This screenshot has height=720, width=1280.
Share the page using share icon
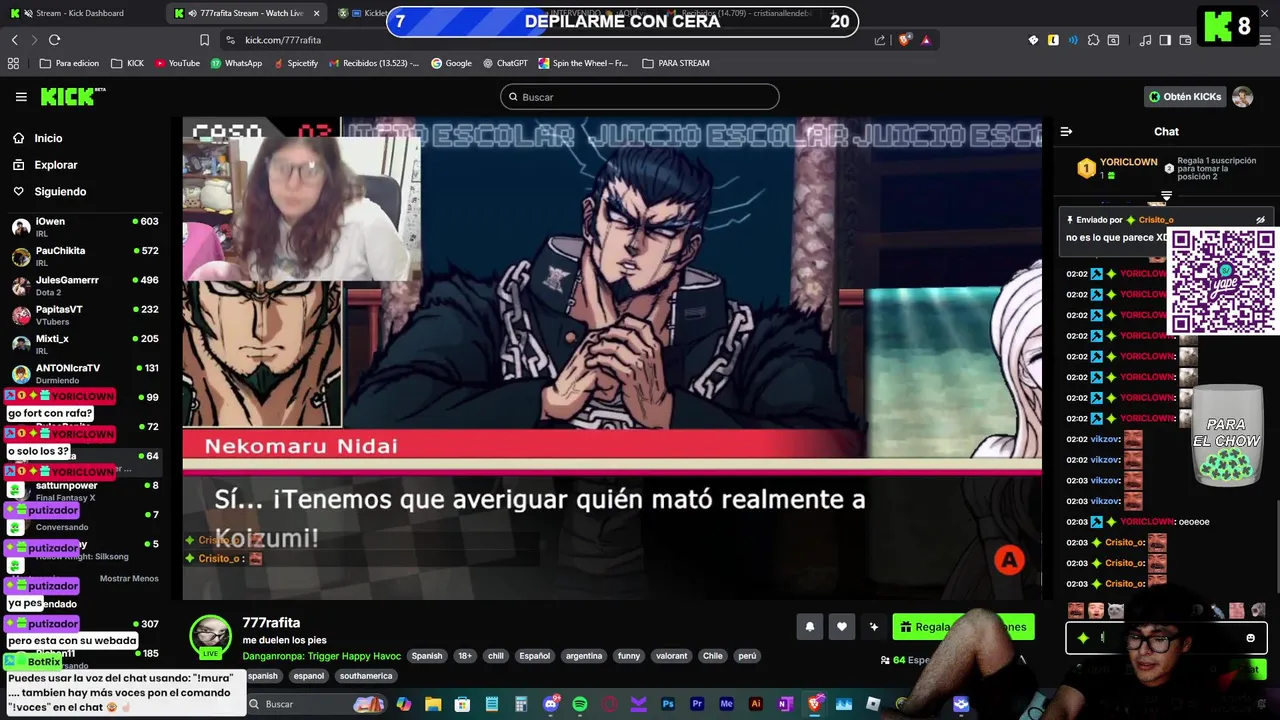[x=880, y=40]
